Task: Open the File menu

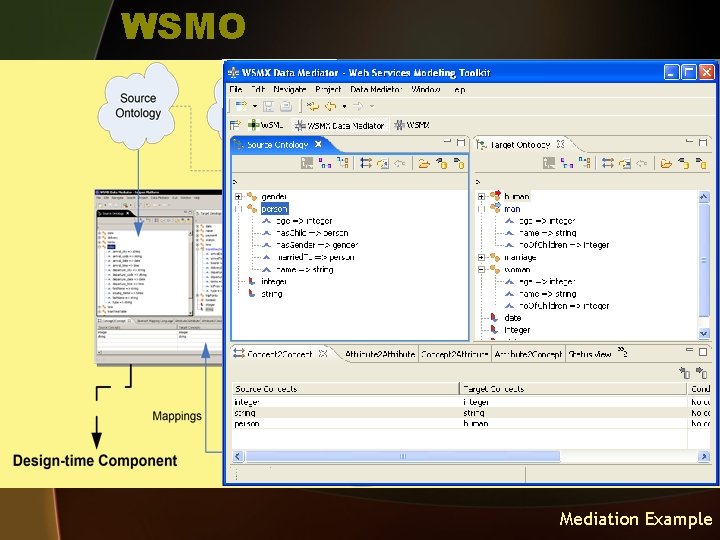Action: point(236,89)
